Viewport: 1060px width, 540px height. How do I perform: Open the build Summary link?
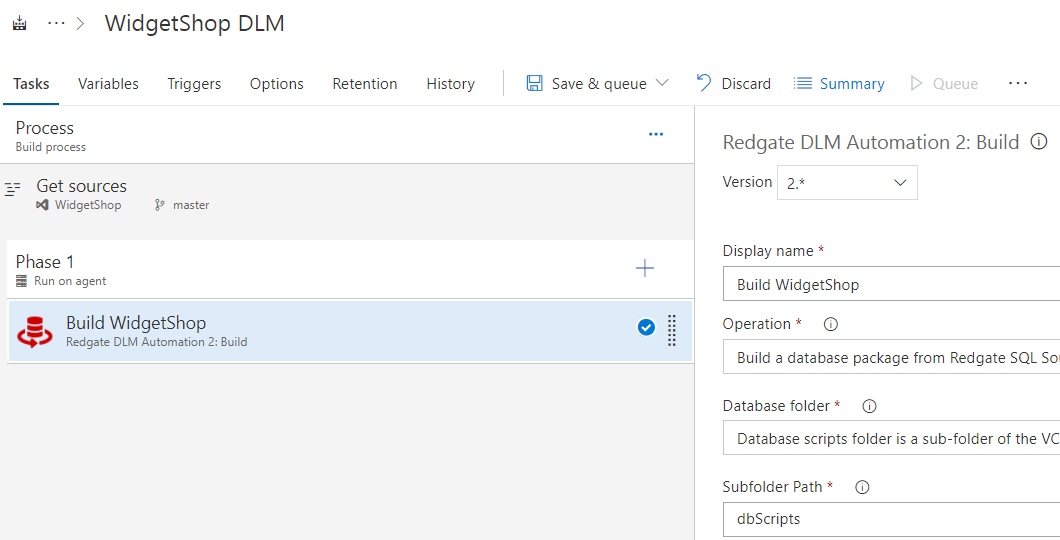click(852, 84)
